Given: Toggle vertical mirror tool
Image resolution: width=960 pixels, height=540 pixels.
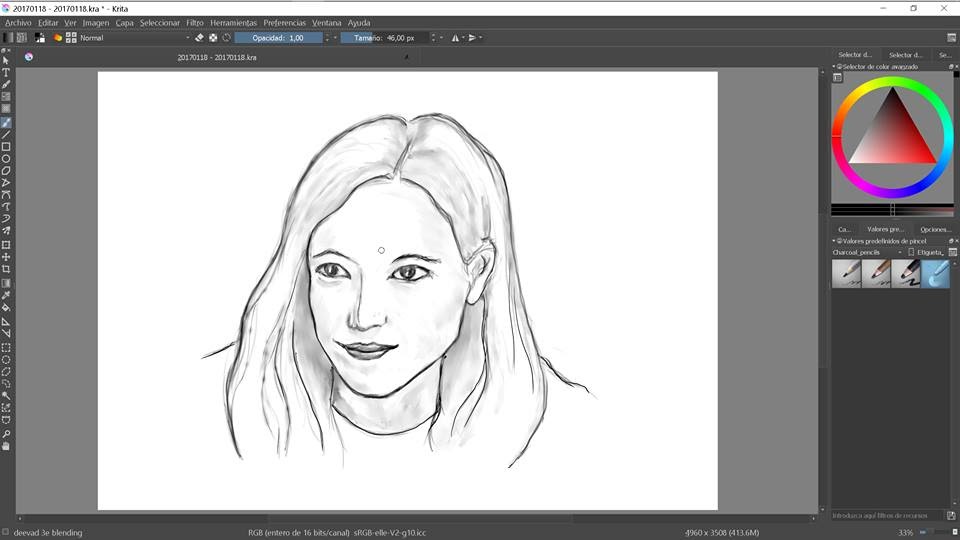Looking at the screenshot, I should click(472, 38).
